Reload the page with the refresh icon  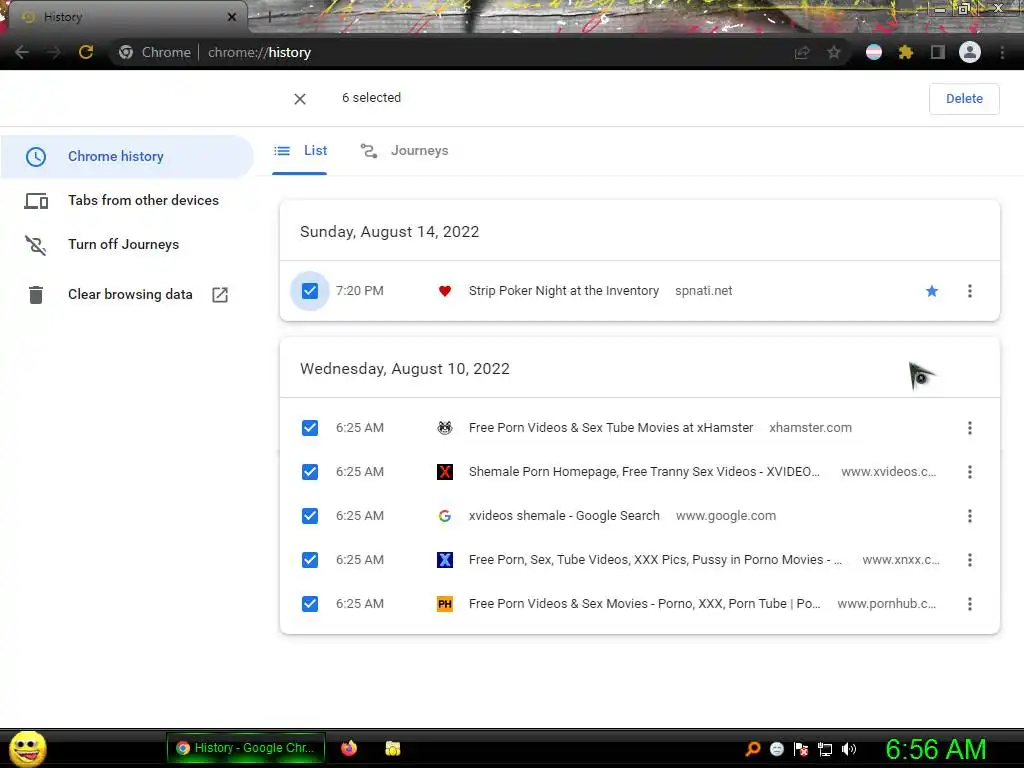(86, 52)
